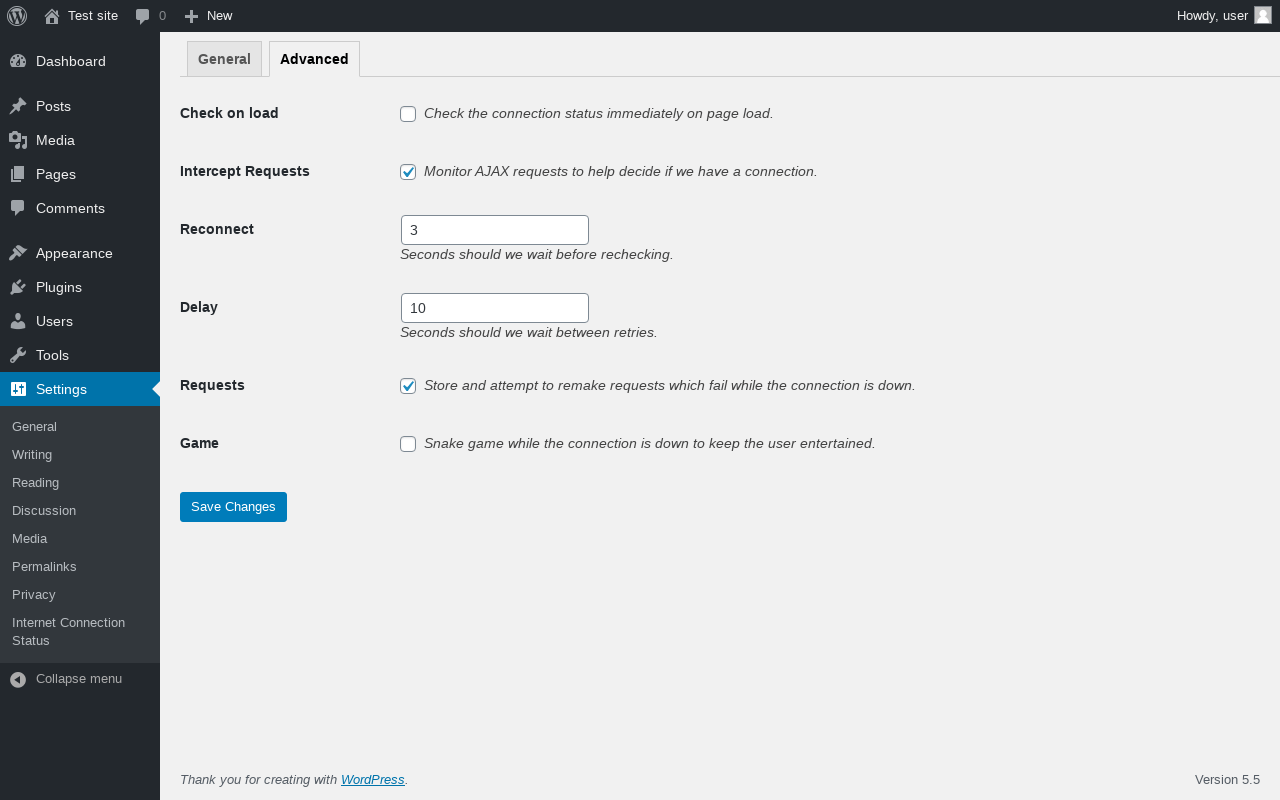Open the comments bubble icon in admin bar
This screenshot has height=800, width=1280.
pos(143,16)
